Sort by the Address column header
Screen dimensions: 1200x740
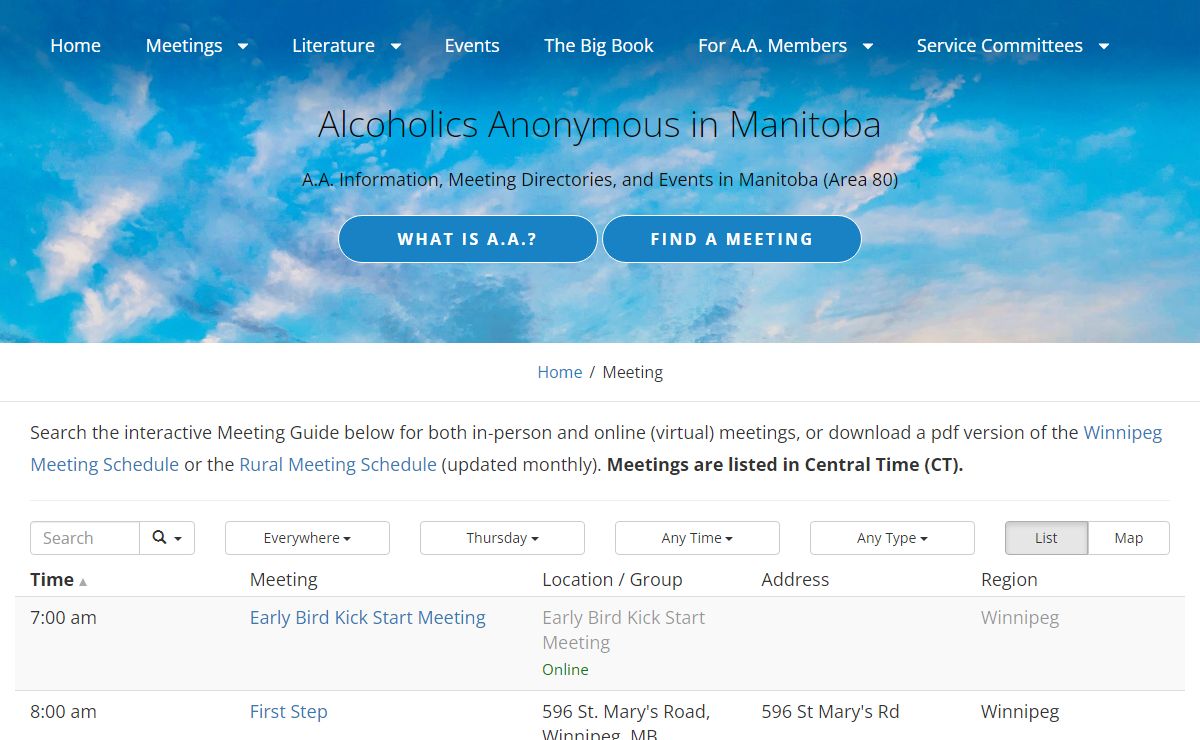pyautogui.click(x=795, y=580)
